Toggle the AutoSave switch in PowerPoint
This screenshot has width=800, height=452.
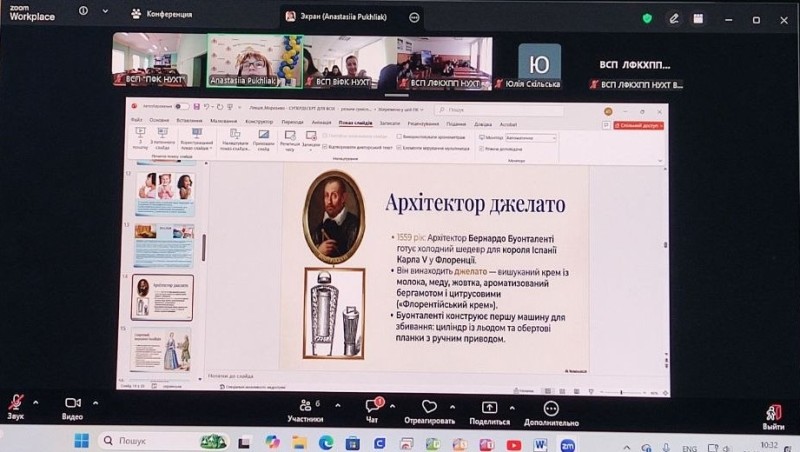click(x=181, y=107)
